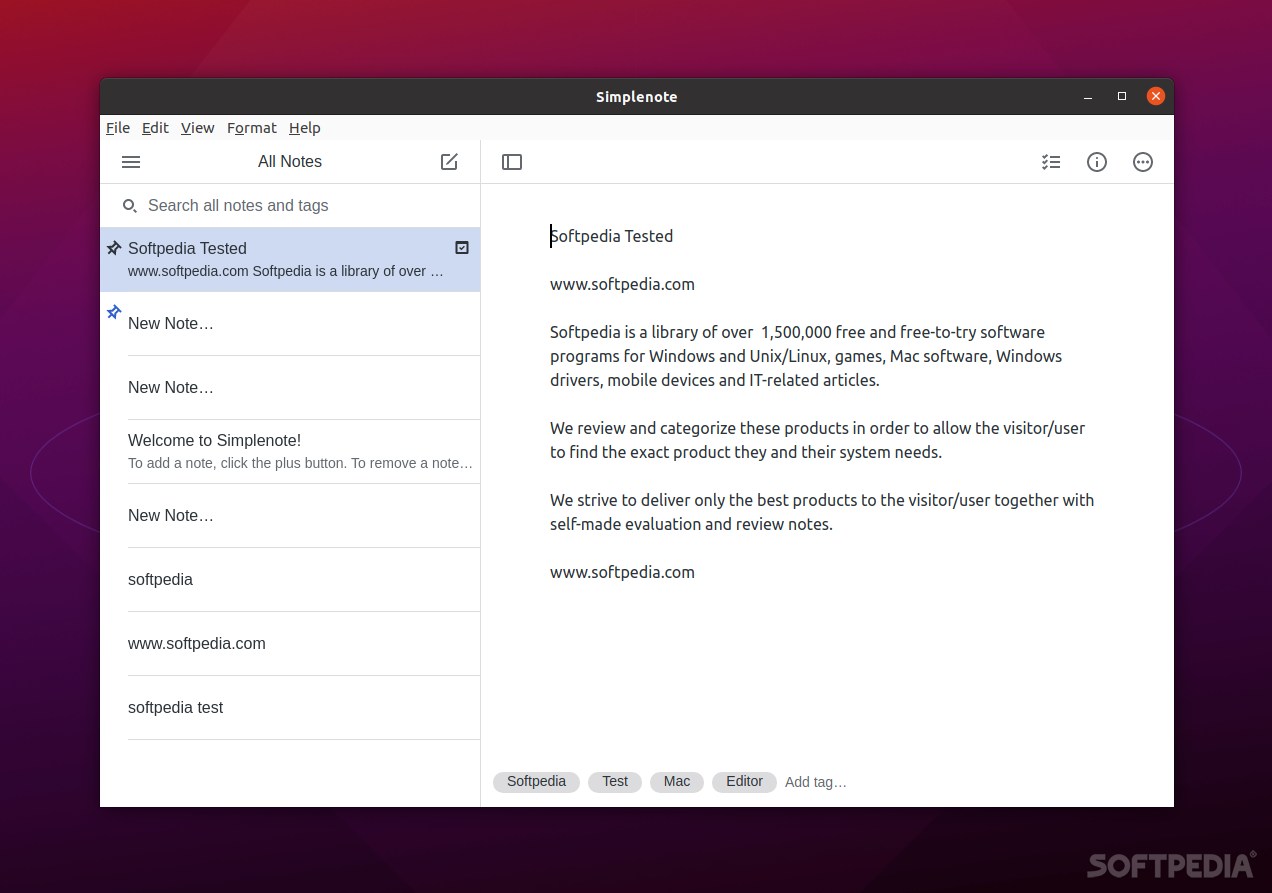
Task: Create a new note with compose icon
Action: [449, 162]
